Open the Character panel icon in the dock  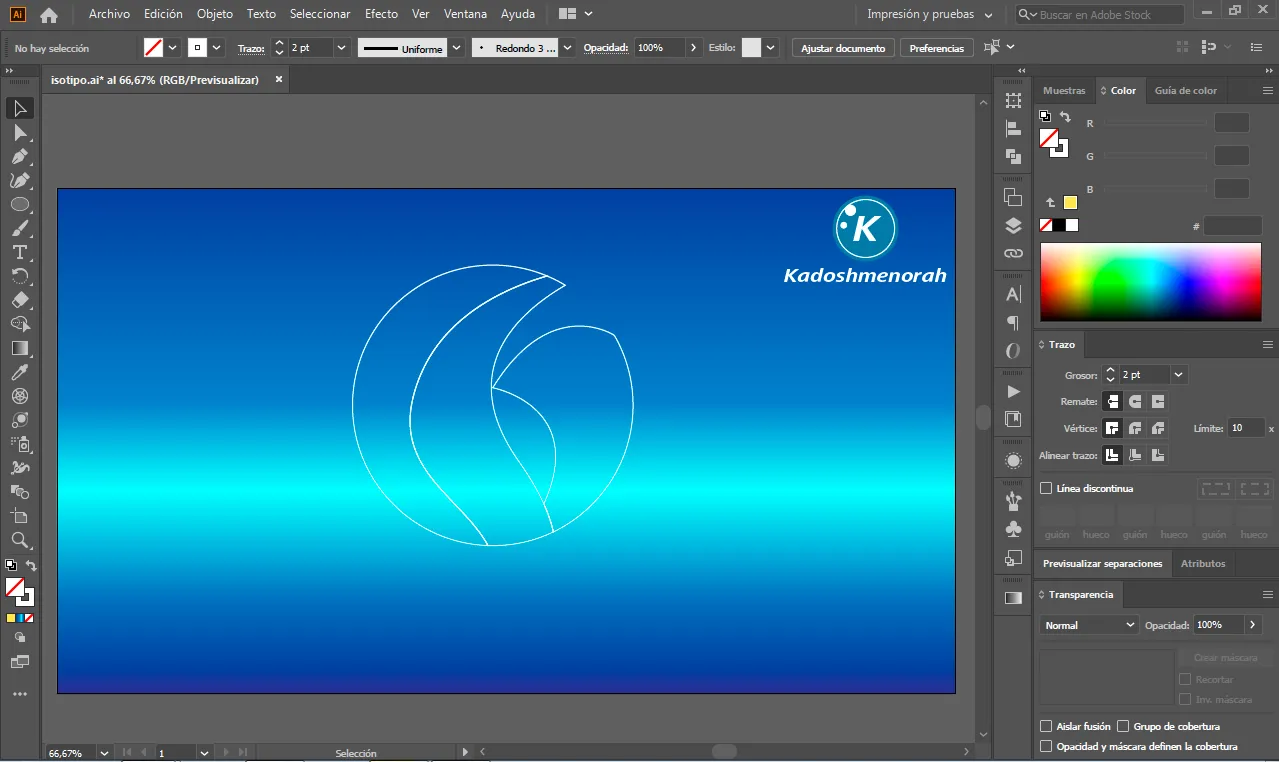point(1013,294)
